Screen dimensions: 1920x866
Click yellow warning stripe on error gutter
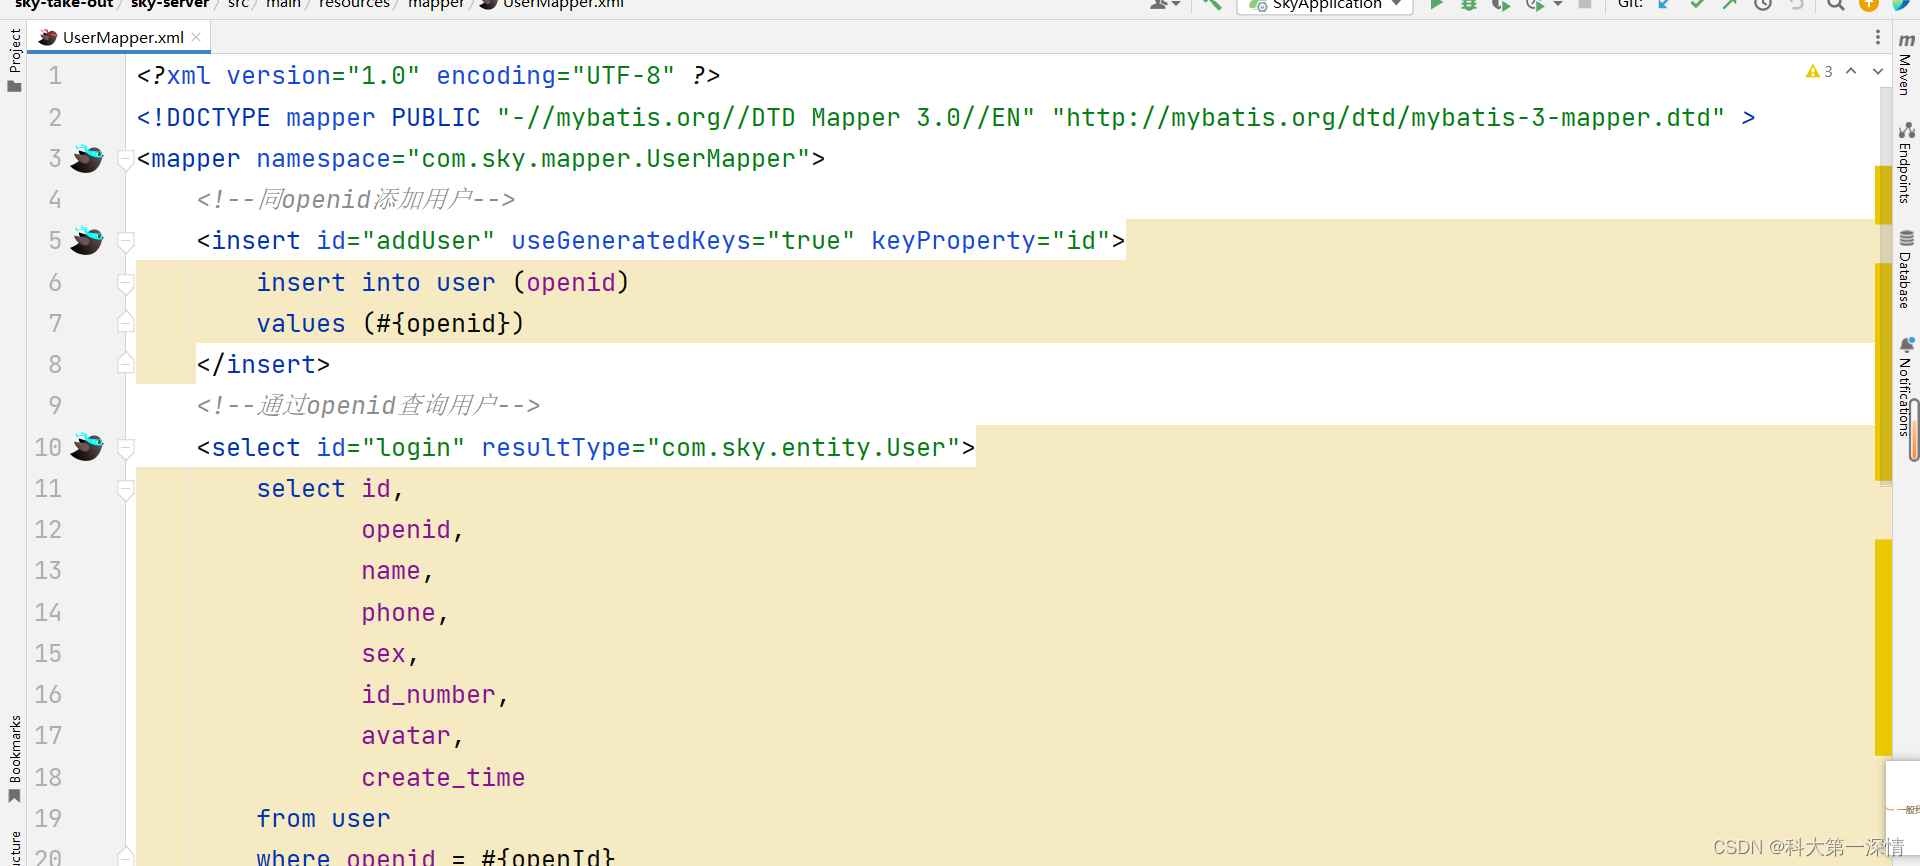[x=1884, y=647]
